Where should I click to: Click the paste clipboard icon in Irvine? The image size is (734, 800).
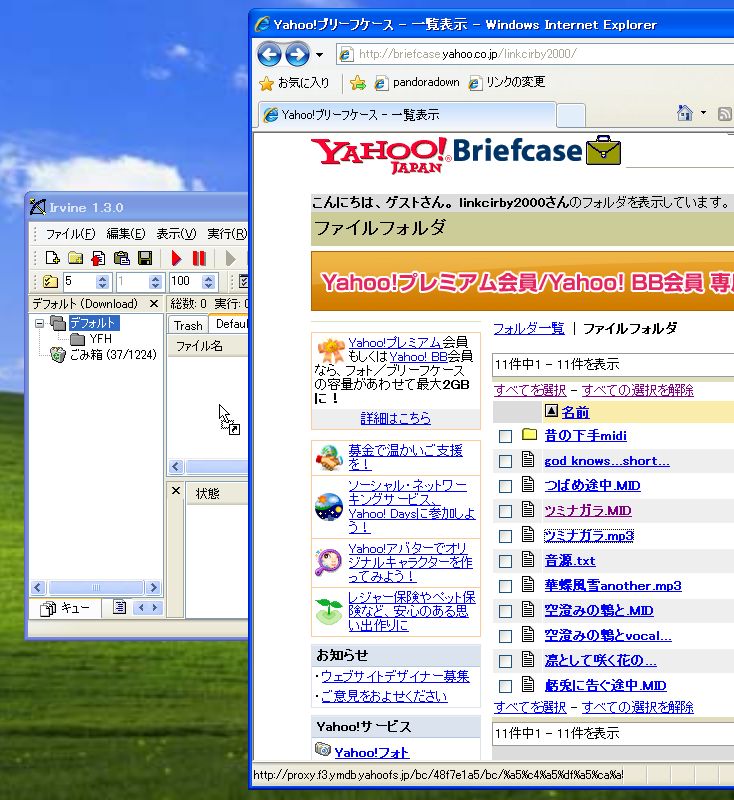pos(121,258)
